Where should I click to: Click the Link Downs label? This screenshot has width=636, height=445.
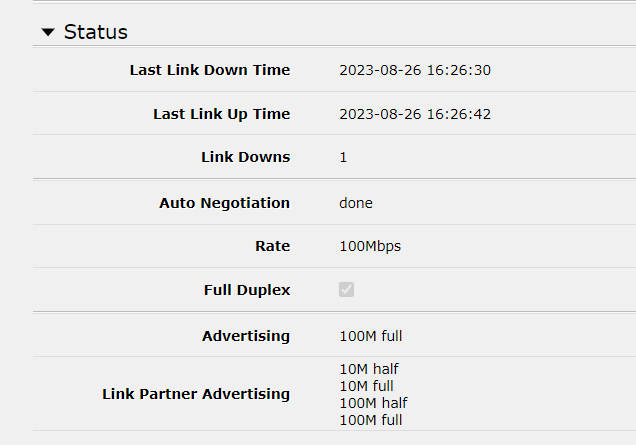click(246, 157)
